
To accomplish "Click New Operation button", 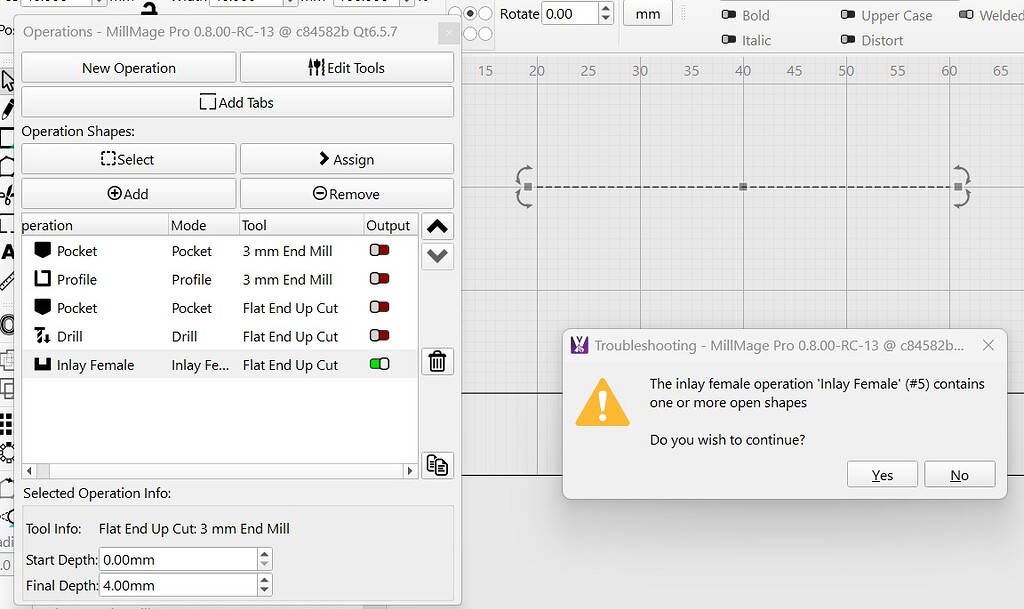I will (129, 68).
